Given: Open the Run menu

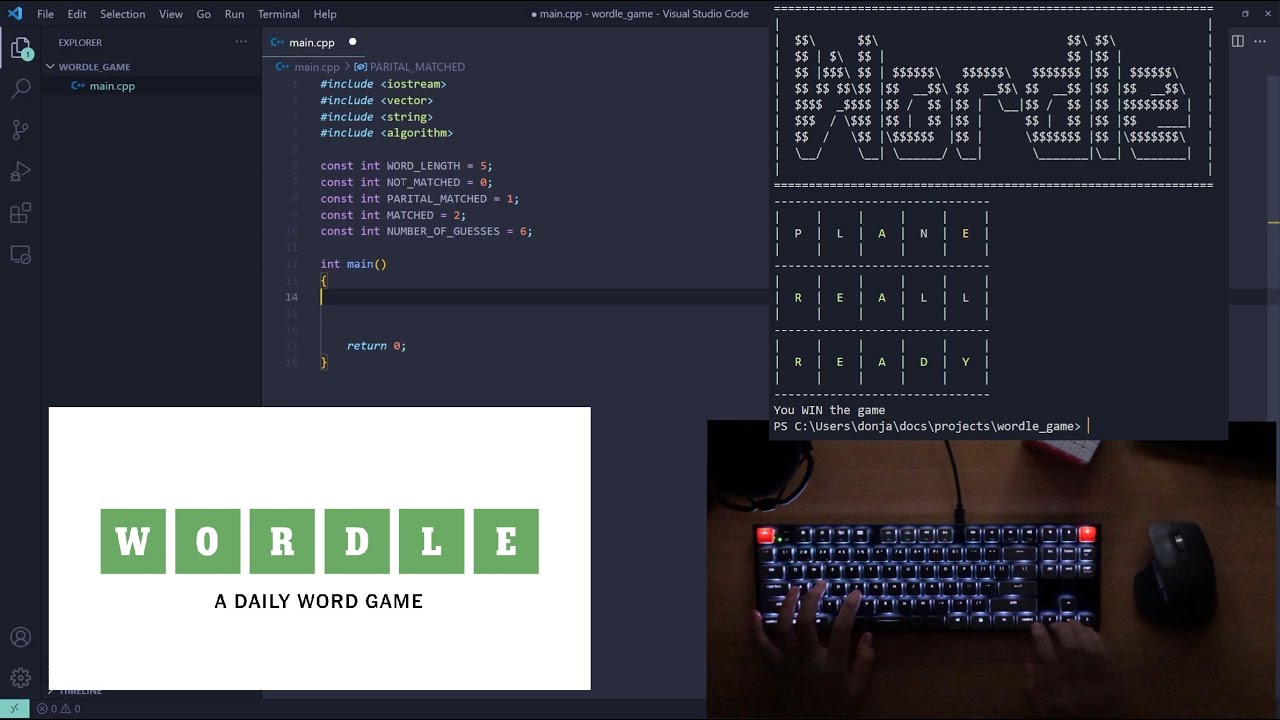Looking at the screenshot, I should 234,14.
